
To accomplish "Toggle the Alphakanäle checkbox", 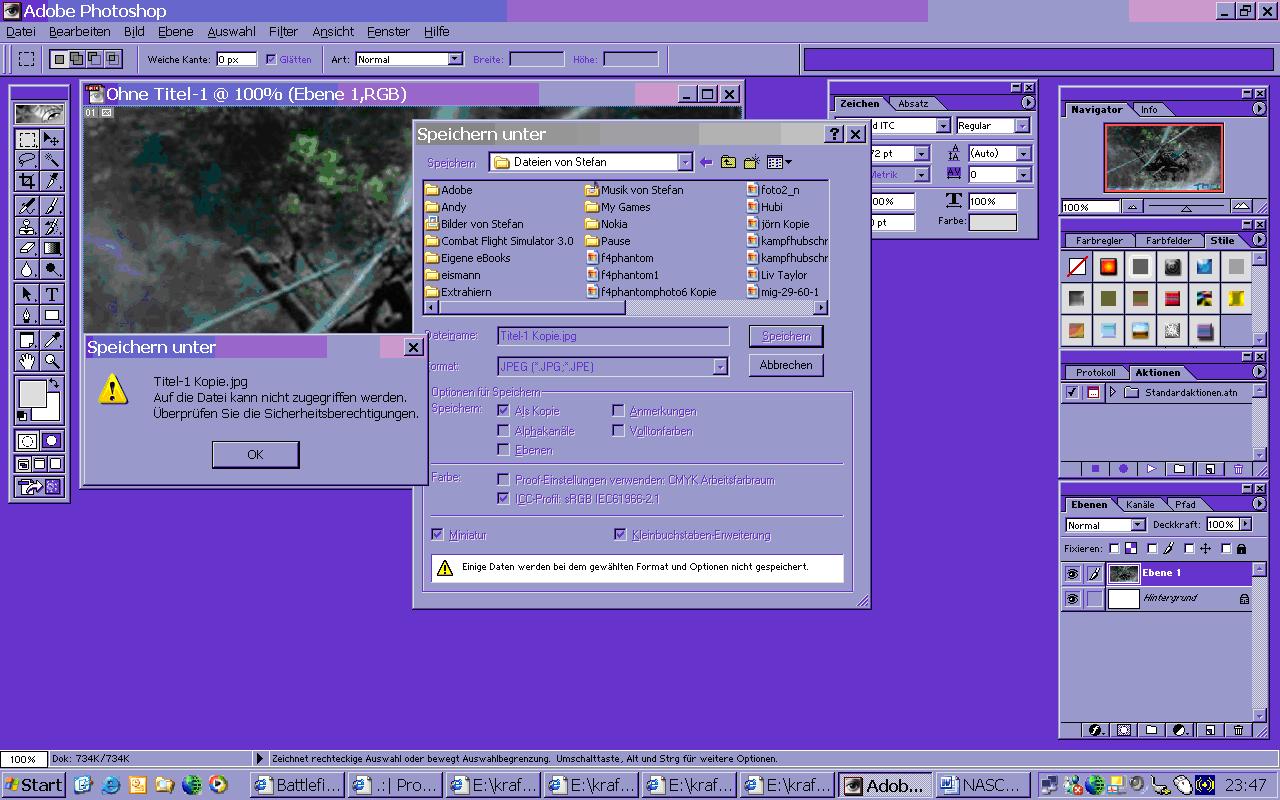I will (503, 431).
